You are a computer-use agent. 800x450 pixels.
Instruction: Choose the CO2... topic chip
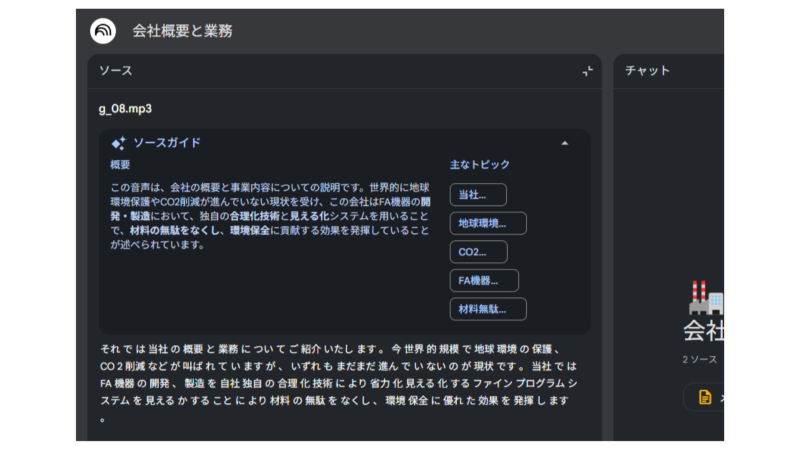click(478, 252)
